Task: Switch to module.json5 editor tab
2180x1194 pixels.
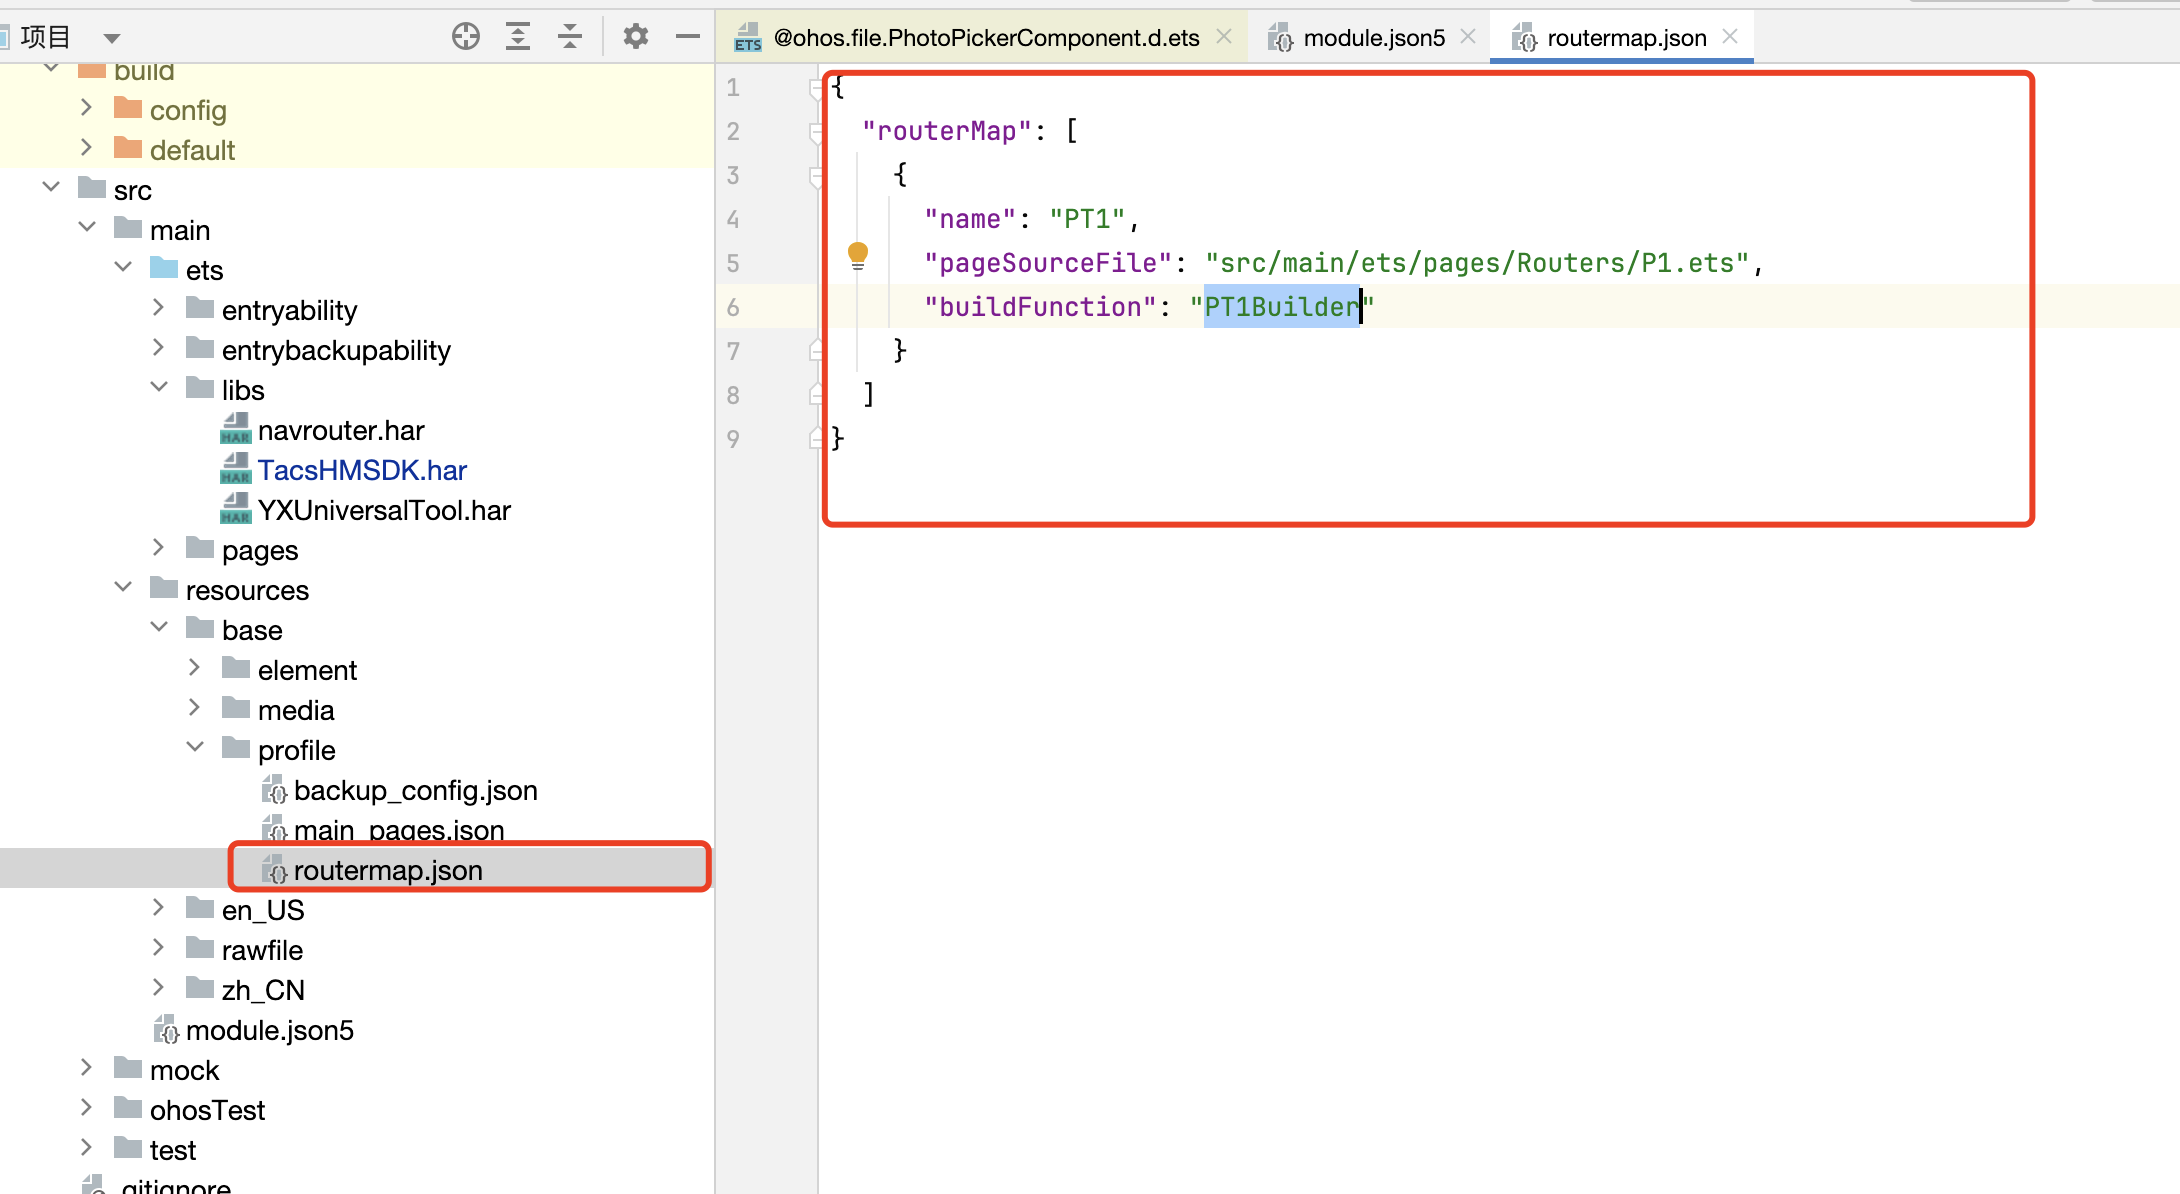Action: (1374, 38)
